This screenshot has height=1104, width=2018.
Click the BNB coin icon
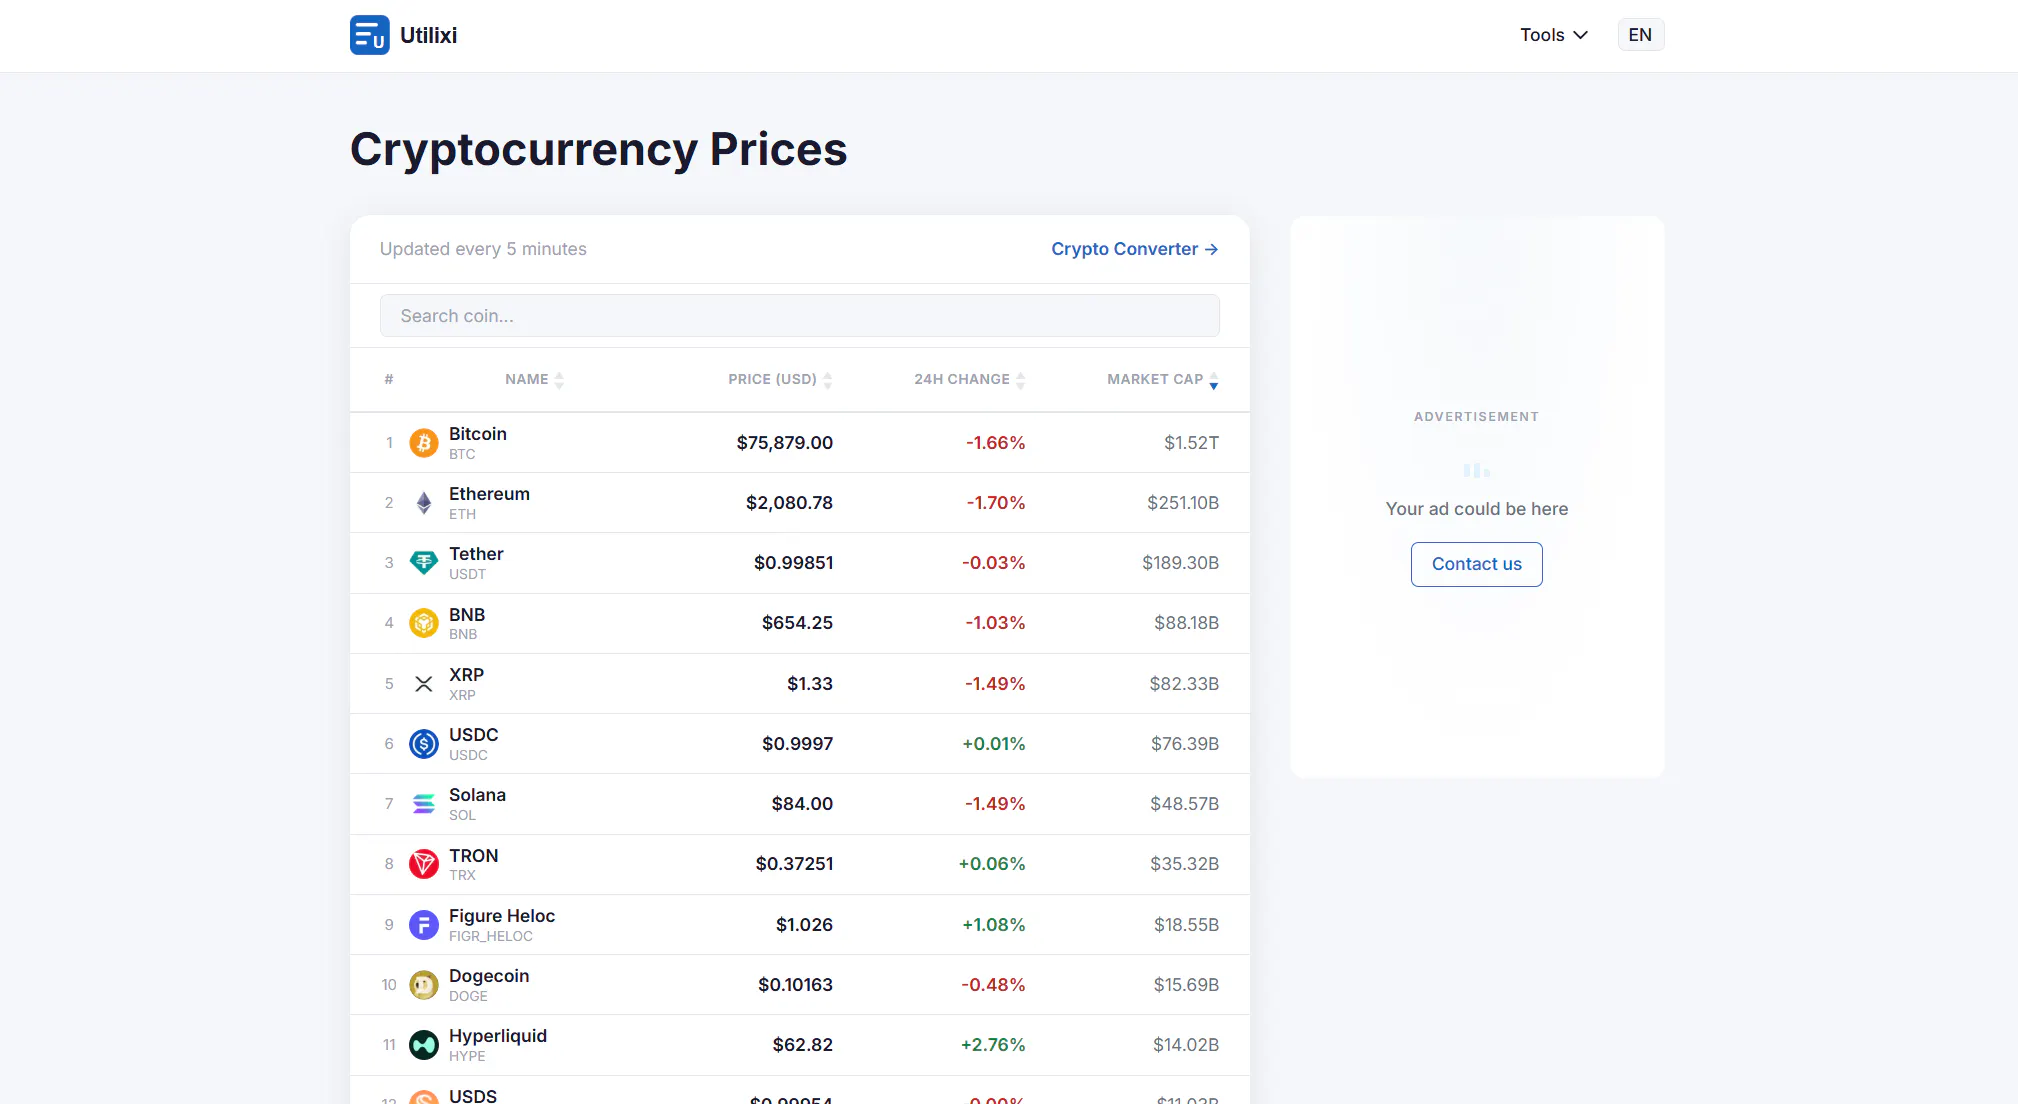[424, 623]
